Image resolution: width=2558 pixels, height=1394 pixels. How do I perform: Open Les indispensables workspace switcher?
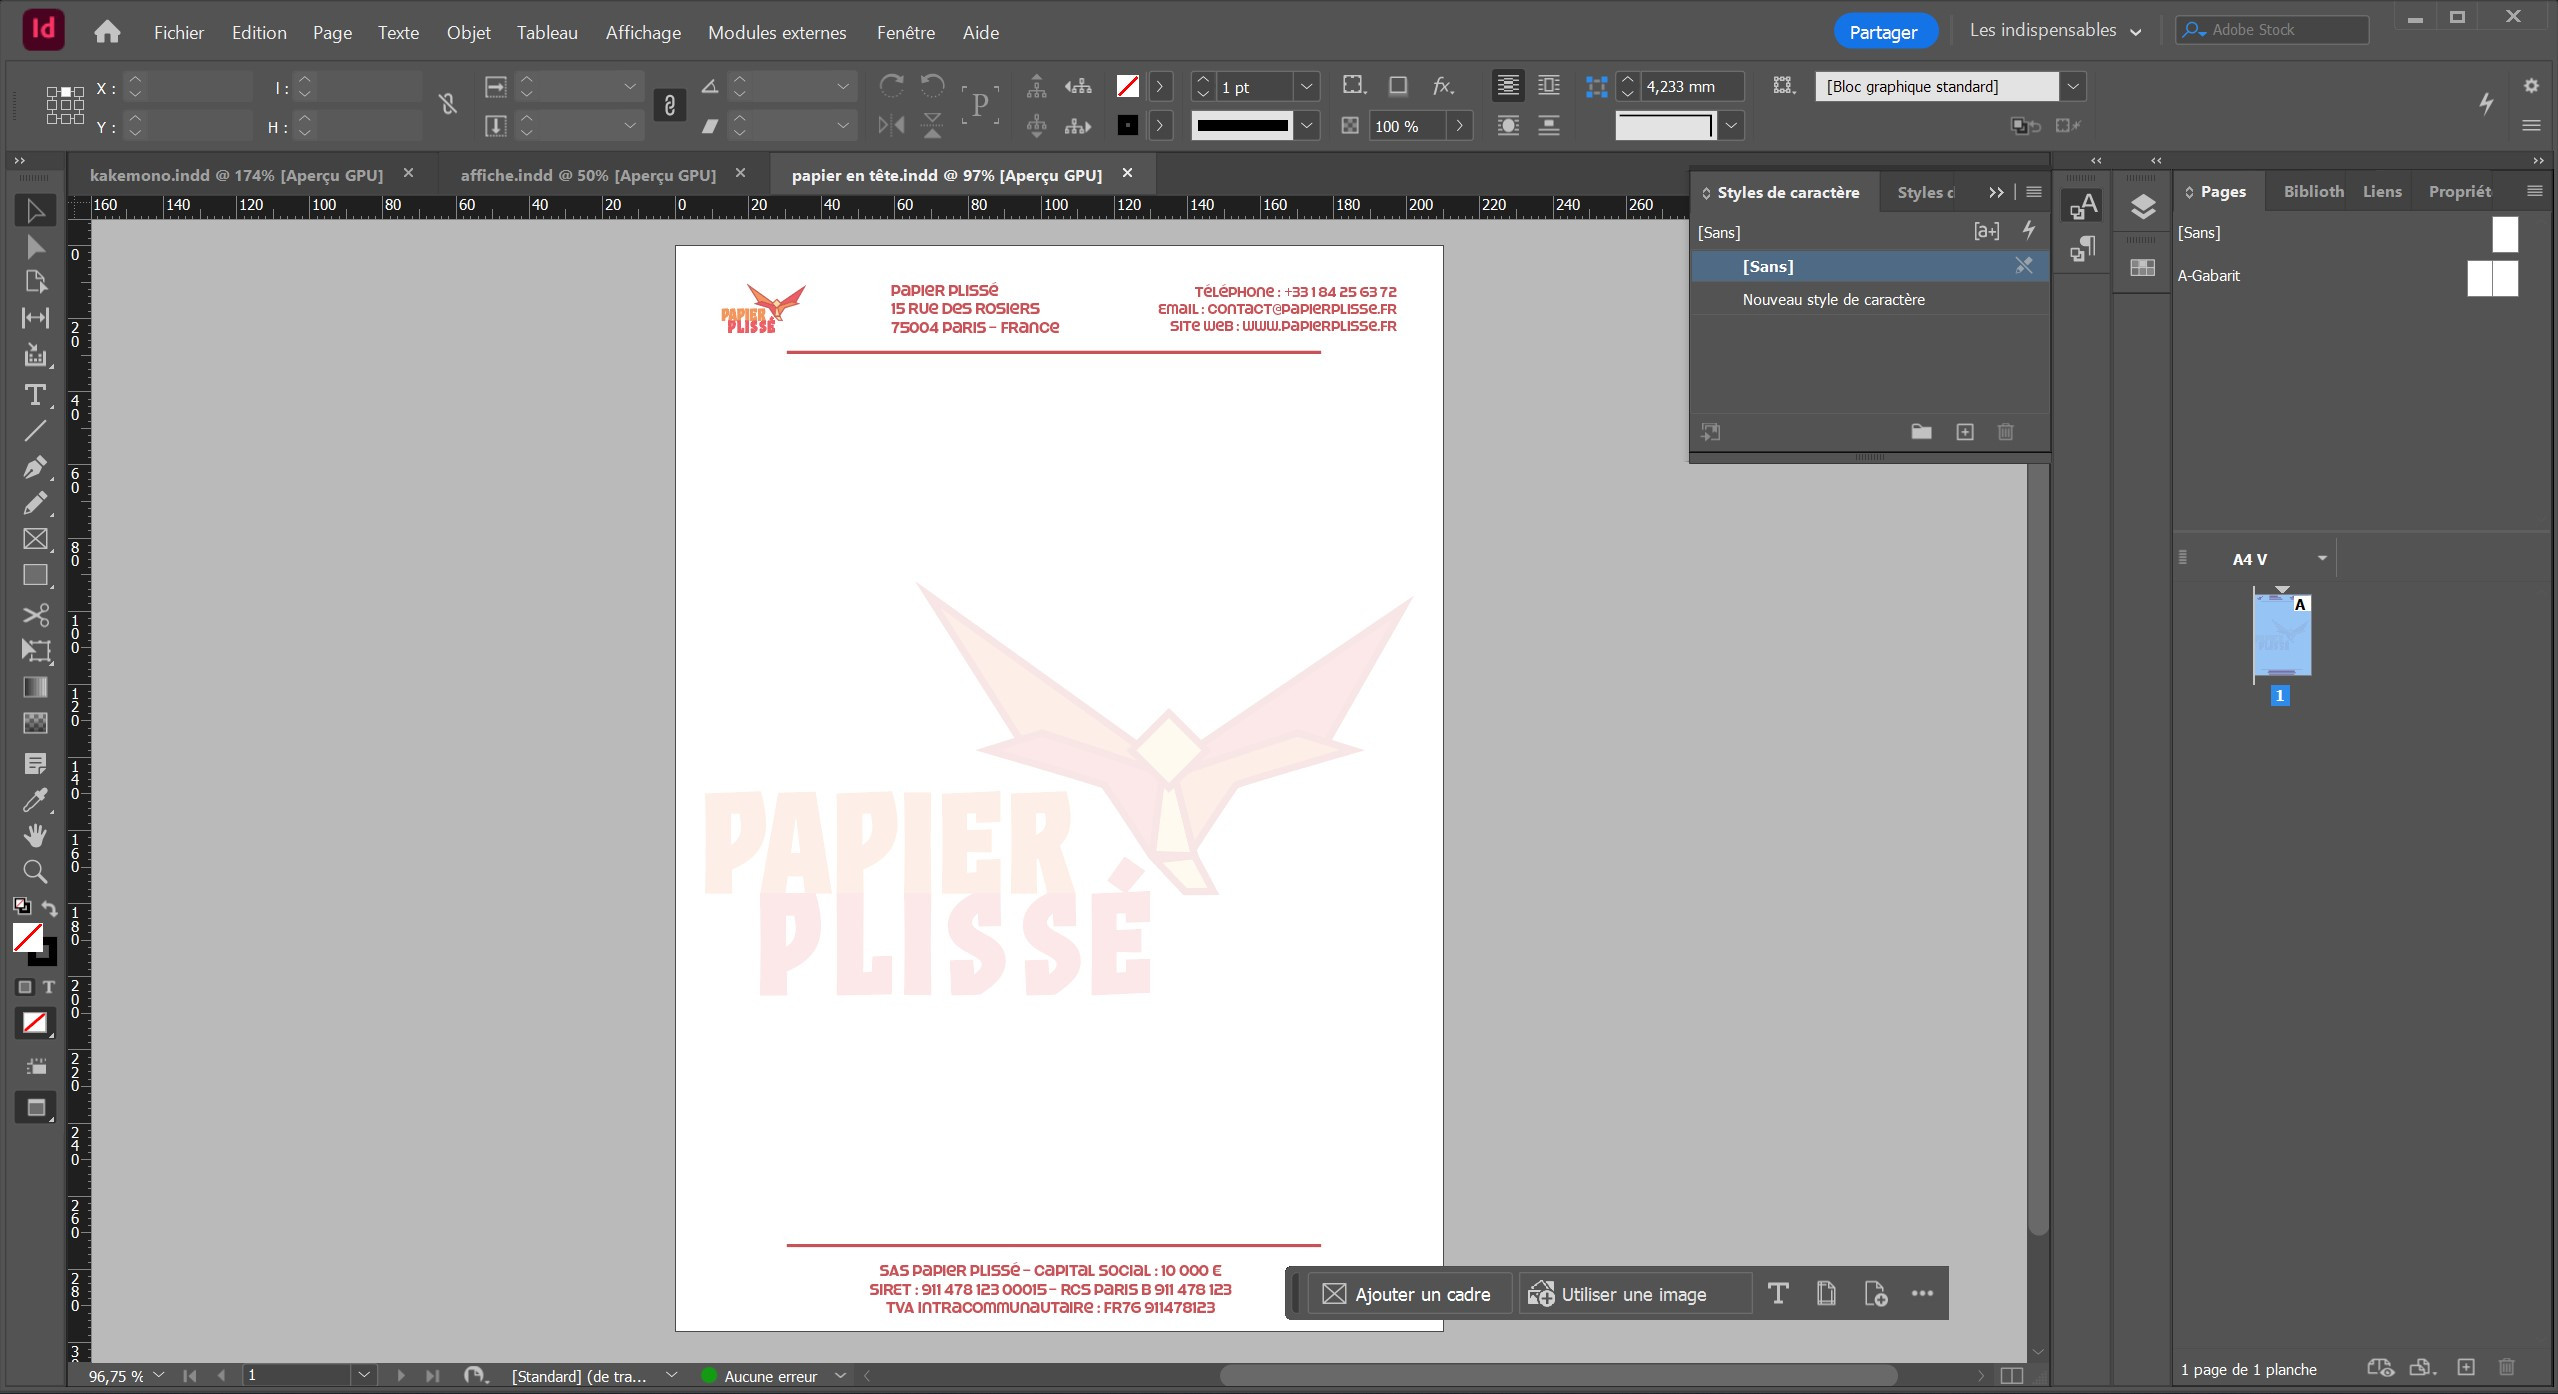tap(2055, 30)
